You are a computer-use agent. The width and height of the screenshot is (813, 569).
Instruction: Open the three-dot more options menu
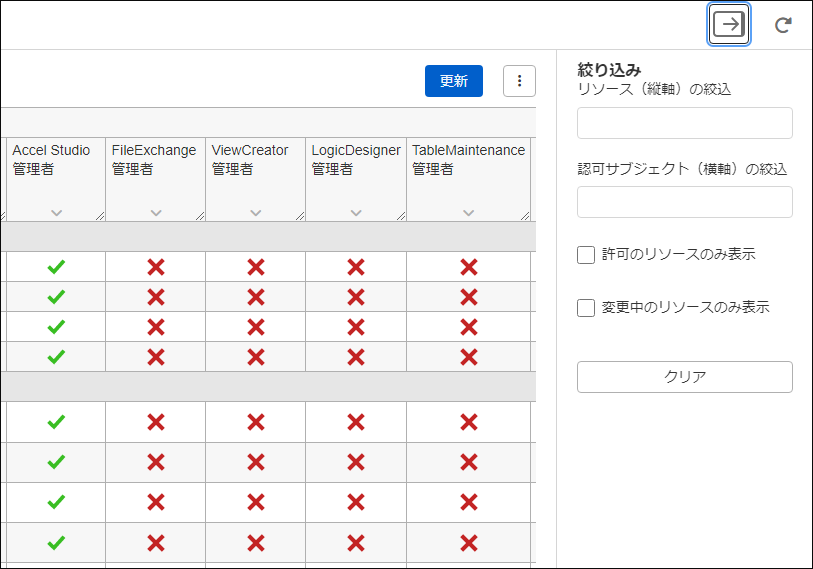[x=519, y=81]
